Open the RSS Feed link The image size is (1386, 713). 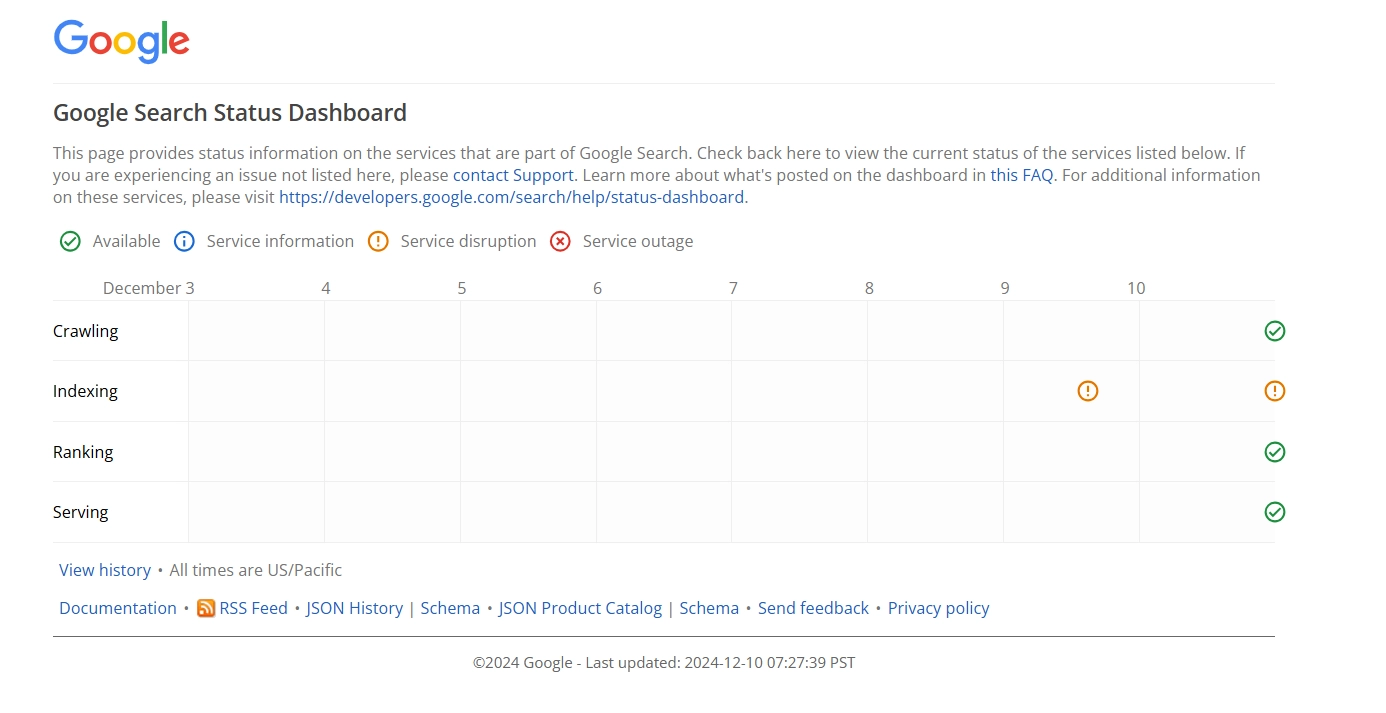[254, 608]
